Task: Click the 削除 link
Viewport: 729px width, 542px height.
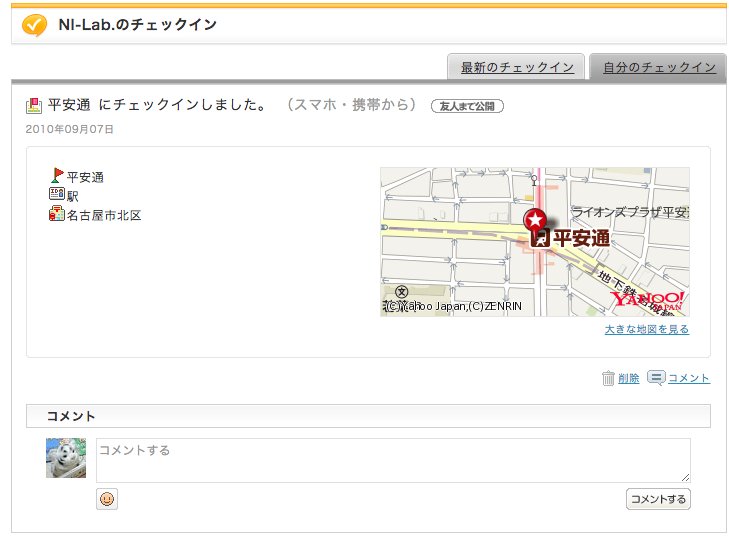Action: pyautogui.click(x=628, y=379)
